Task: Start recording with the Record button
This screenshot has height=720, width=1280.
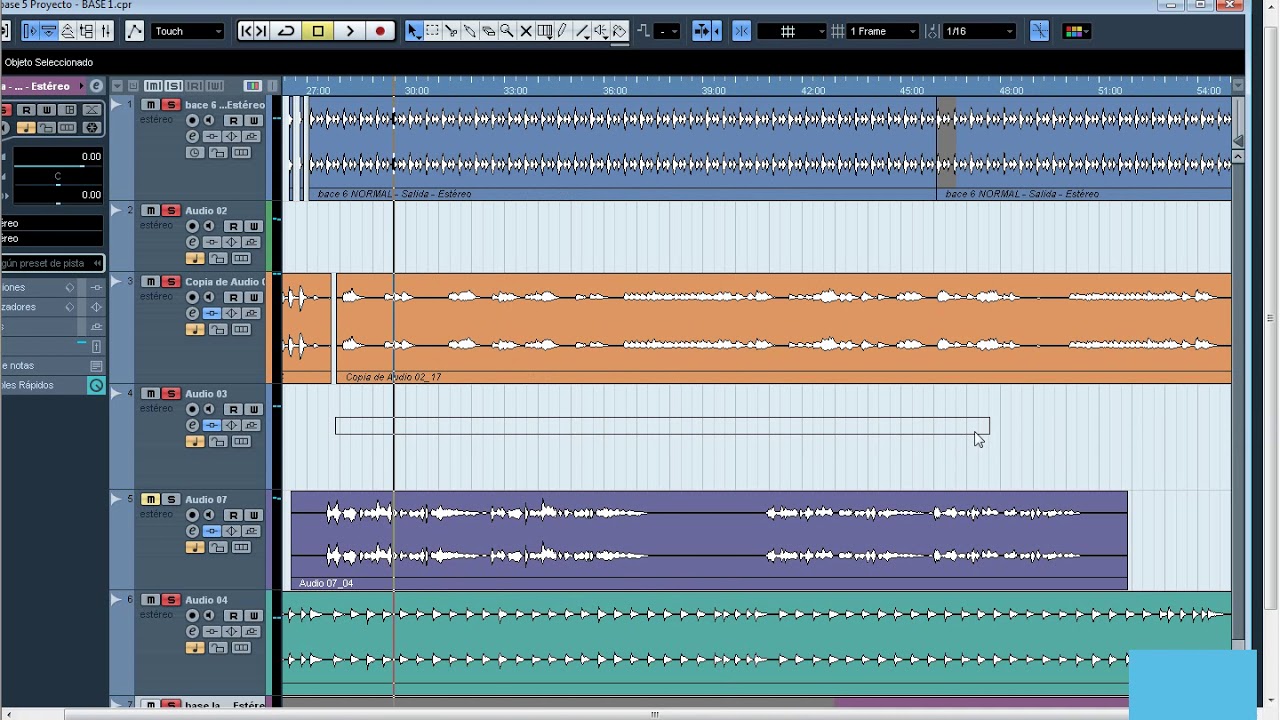Action: [x=380, y=31]
